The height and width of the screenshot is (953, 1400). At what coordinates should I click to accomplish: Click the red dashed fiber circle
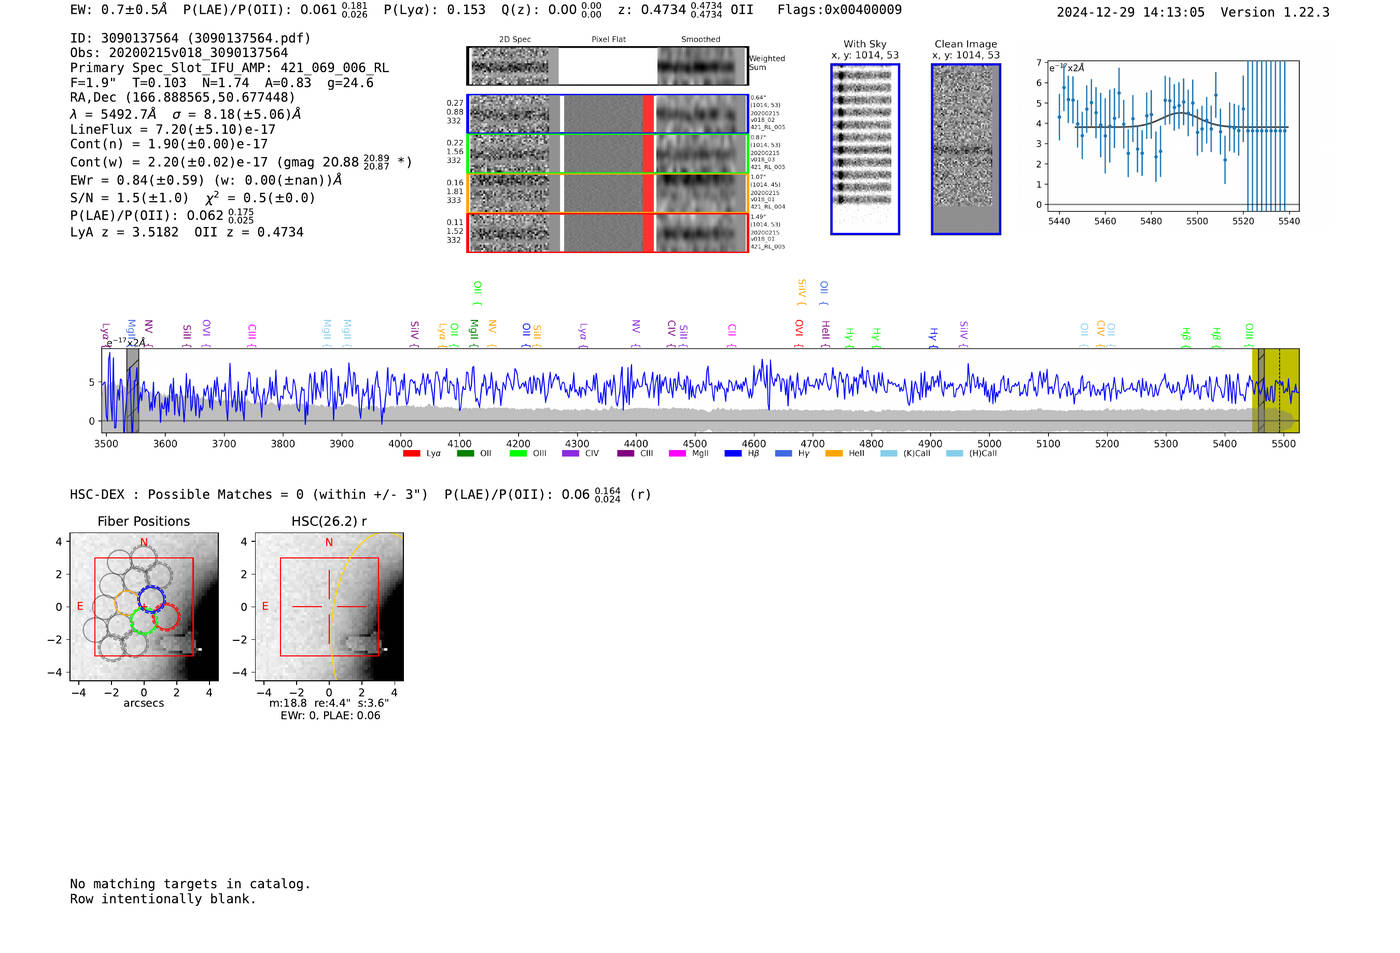(x=167, y=616)
